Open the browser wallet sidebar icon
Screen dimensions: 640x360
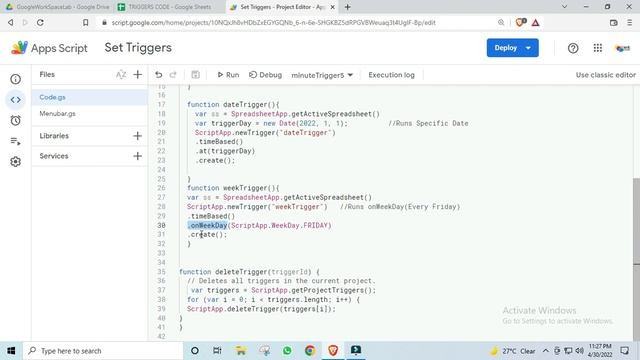(613, 22)
